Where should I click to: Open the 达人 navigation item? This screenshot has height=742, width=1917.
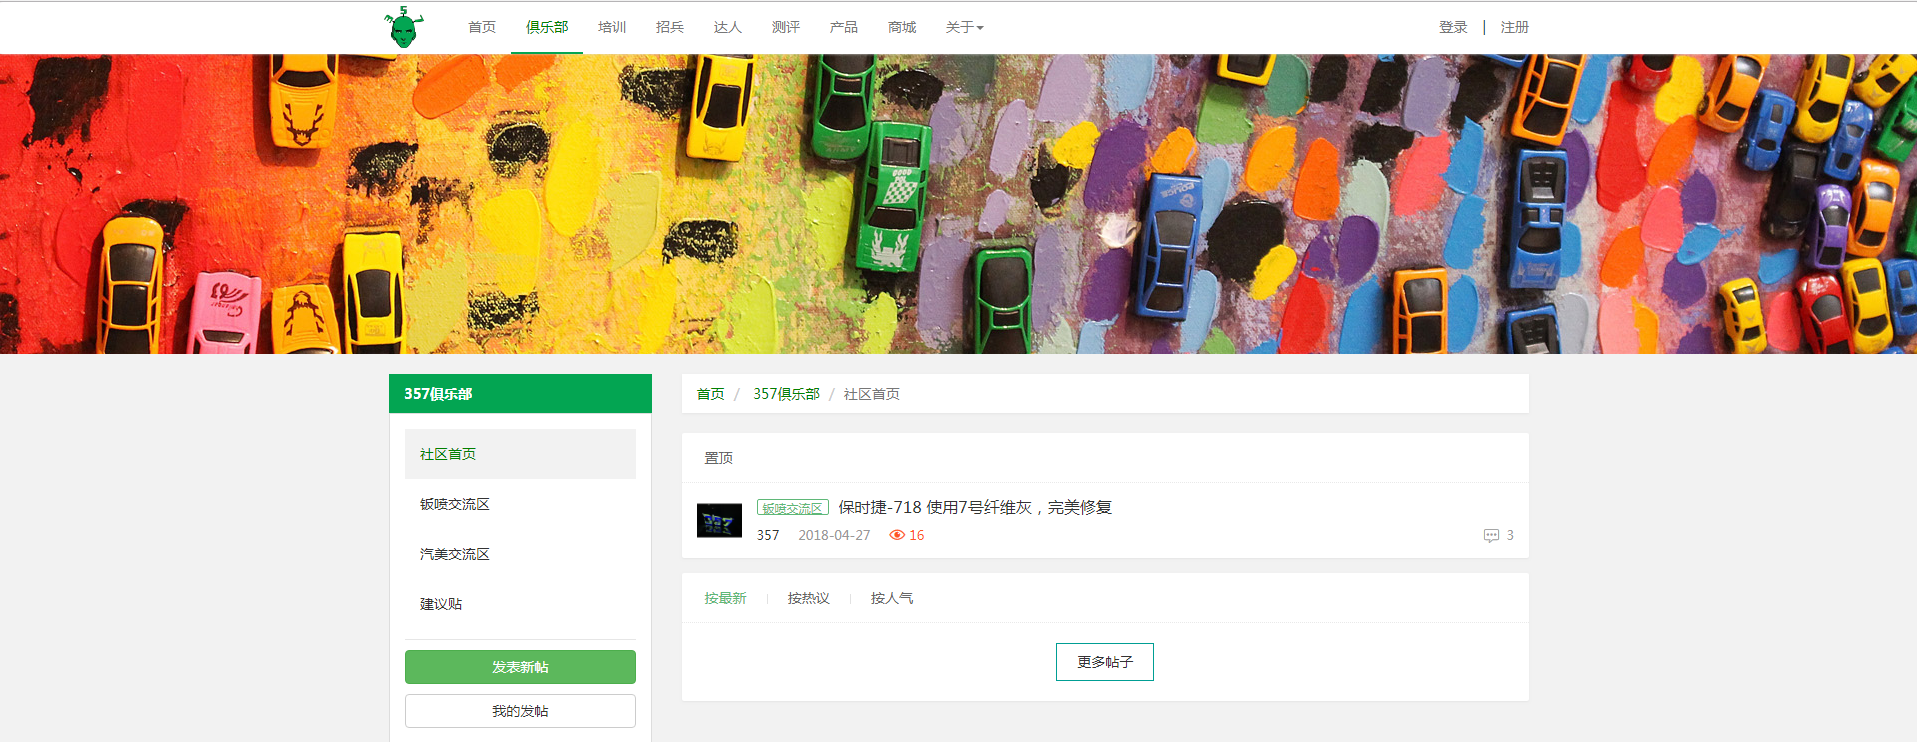pos(728,27)
